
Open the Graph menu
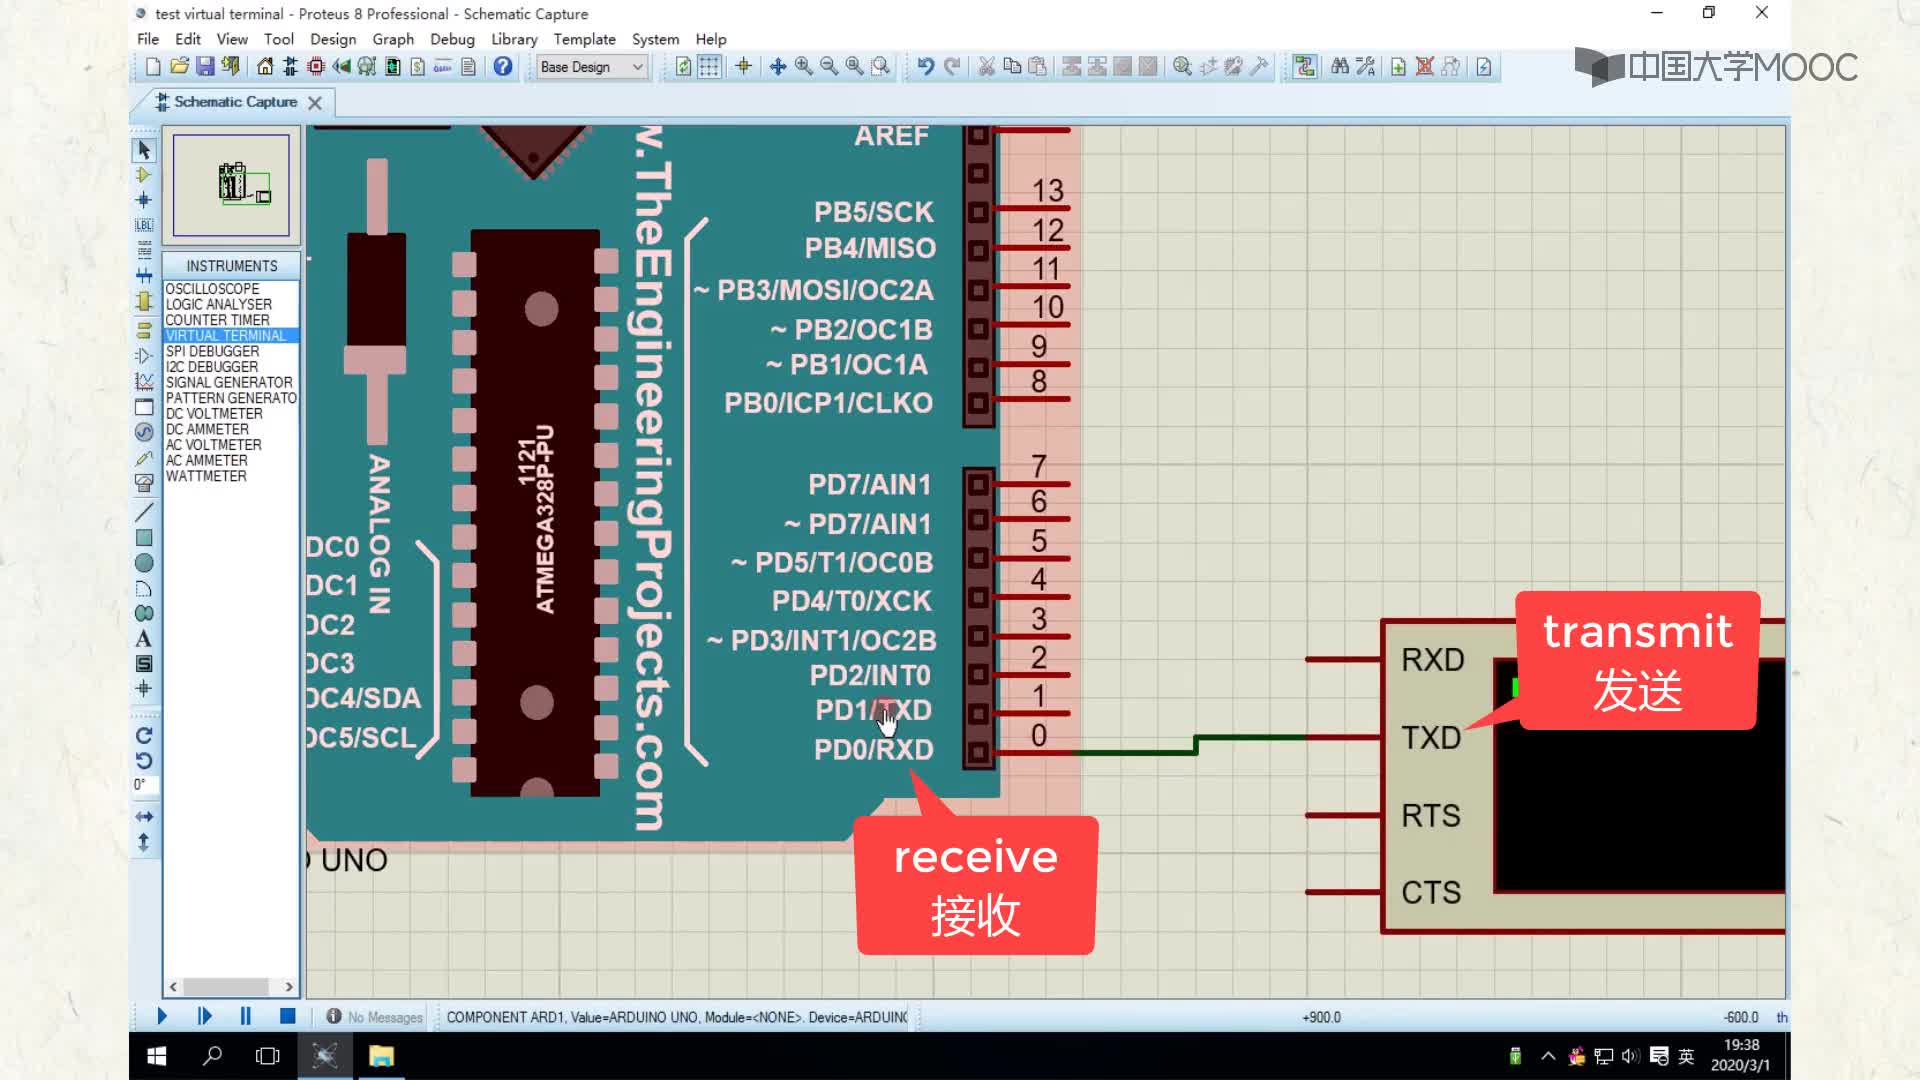coord(393,39)
